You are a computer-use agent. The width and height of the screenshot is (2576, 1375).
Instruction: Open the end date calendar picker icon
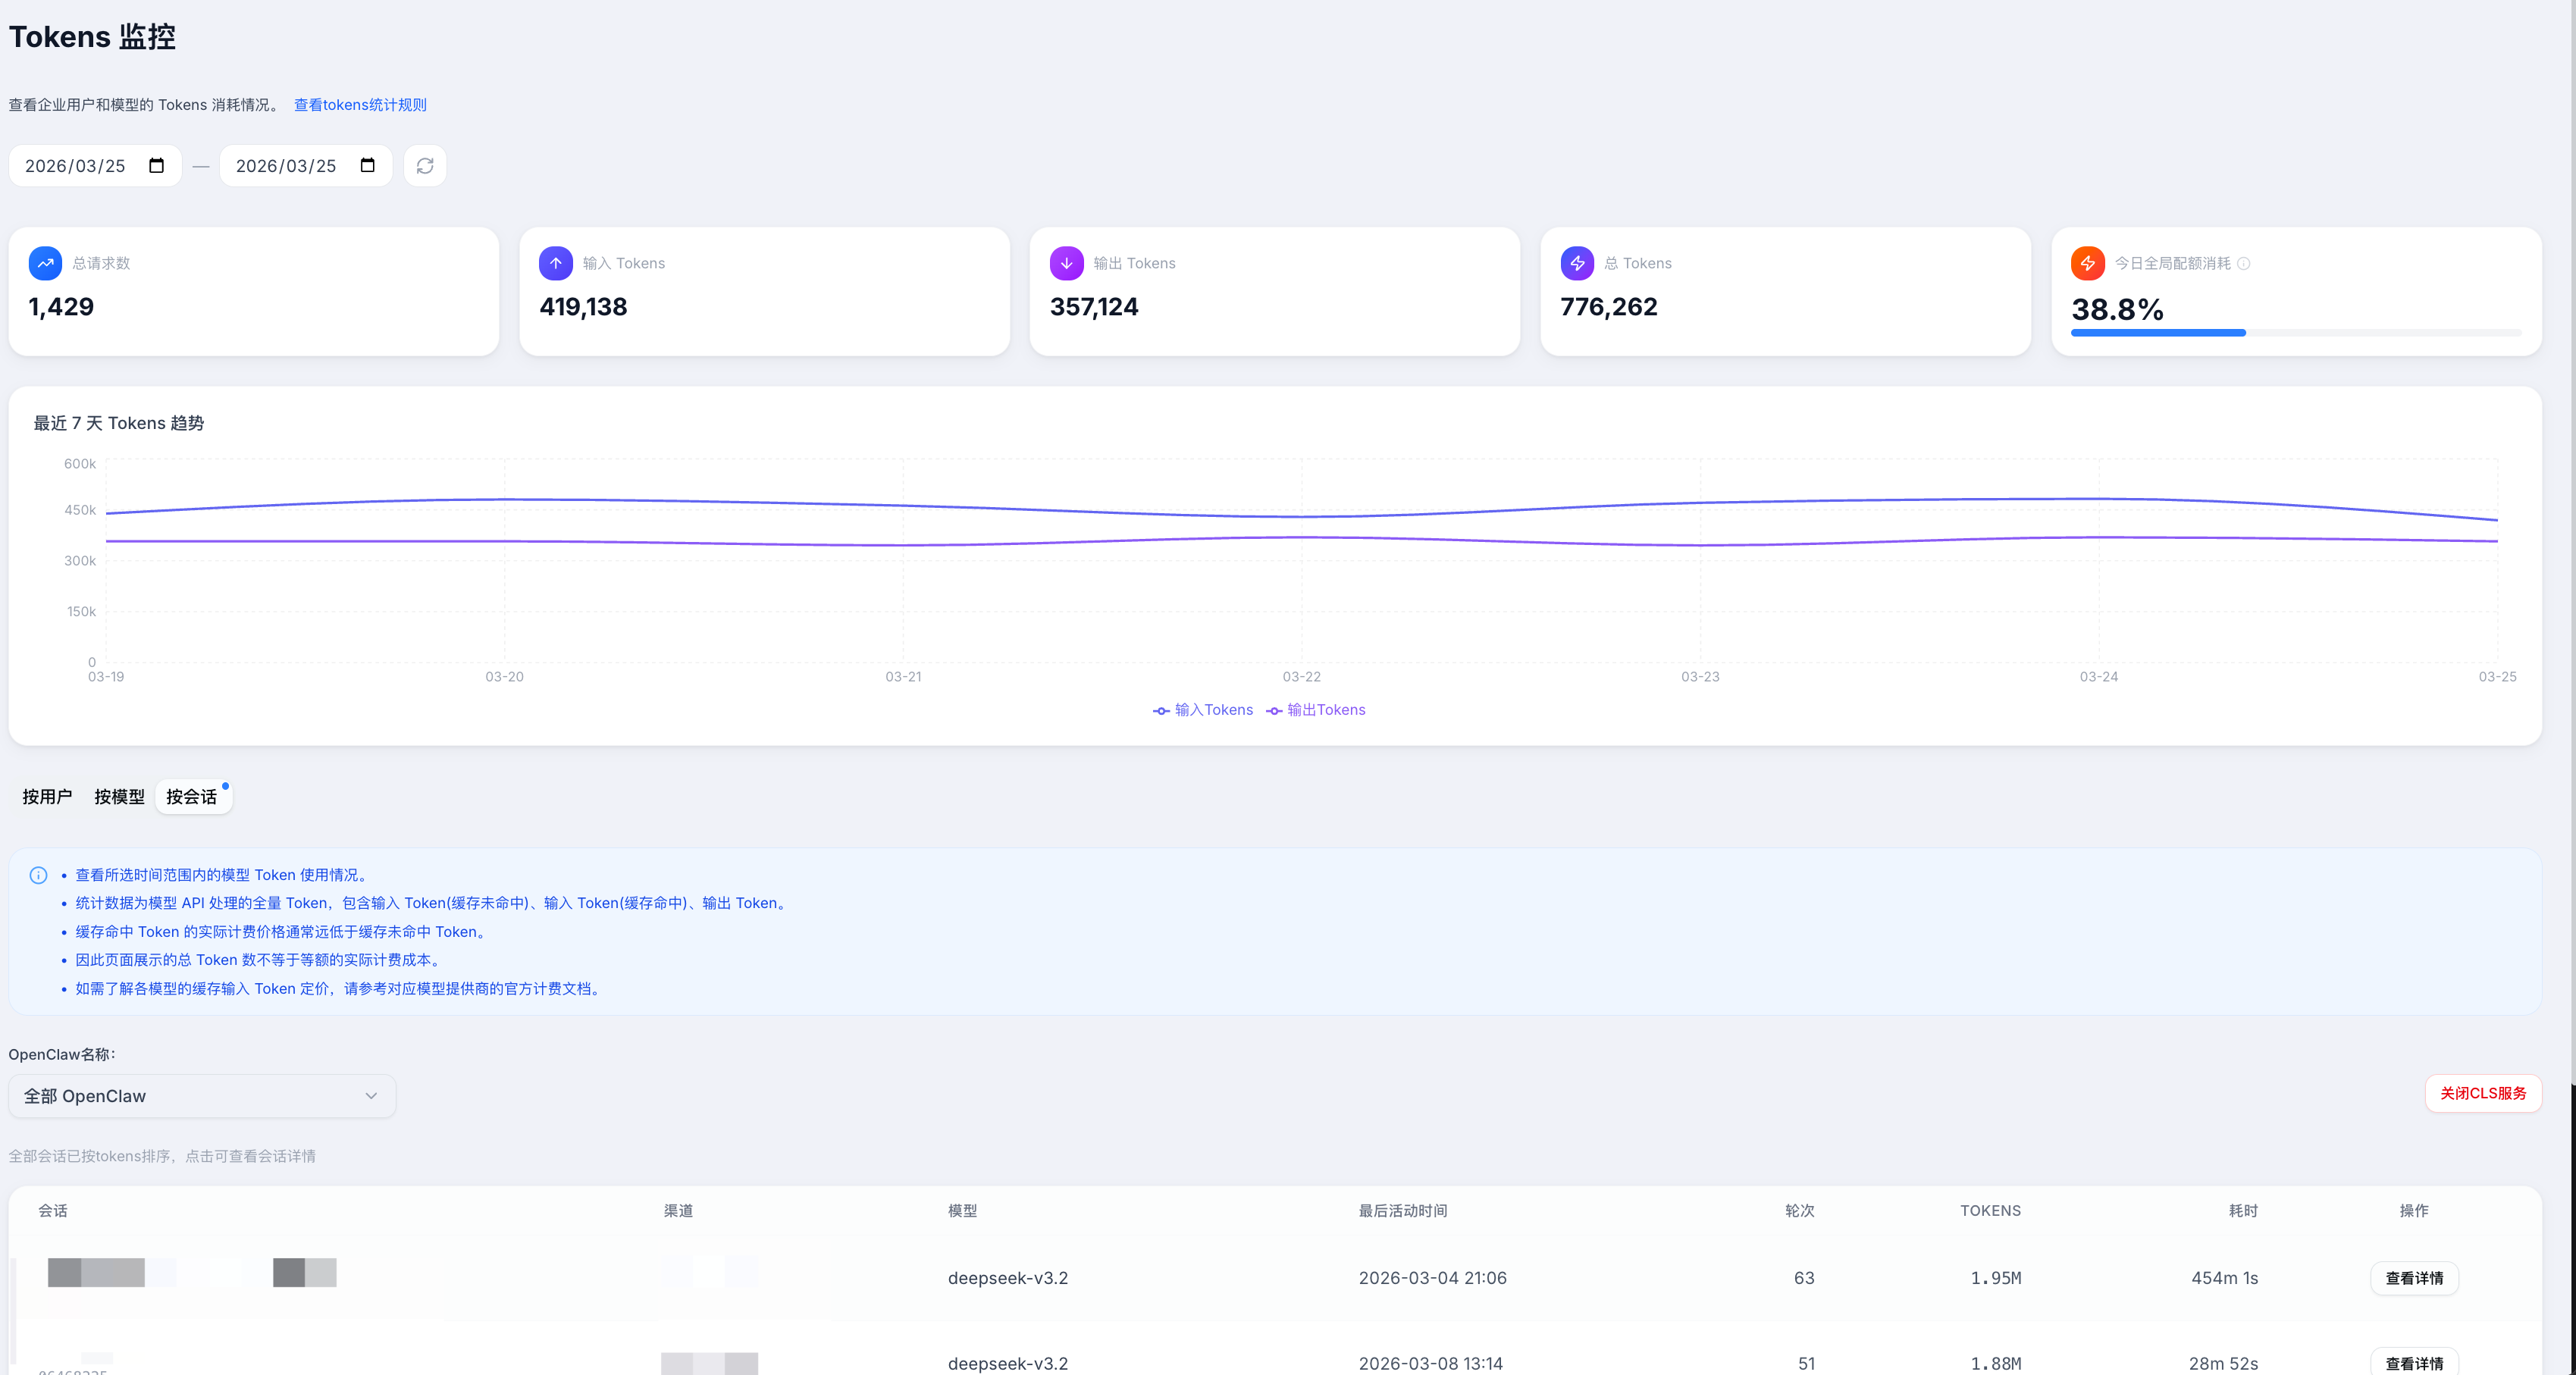(368, 166)
